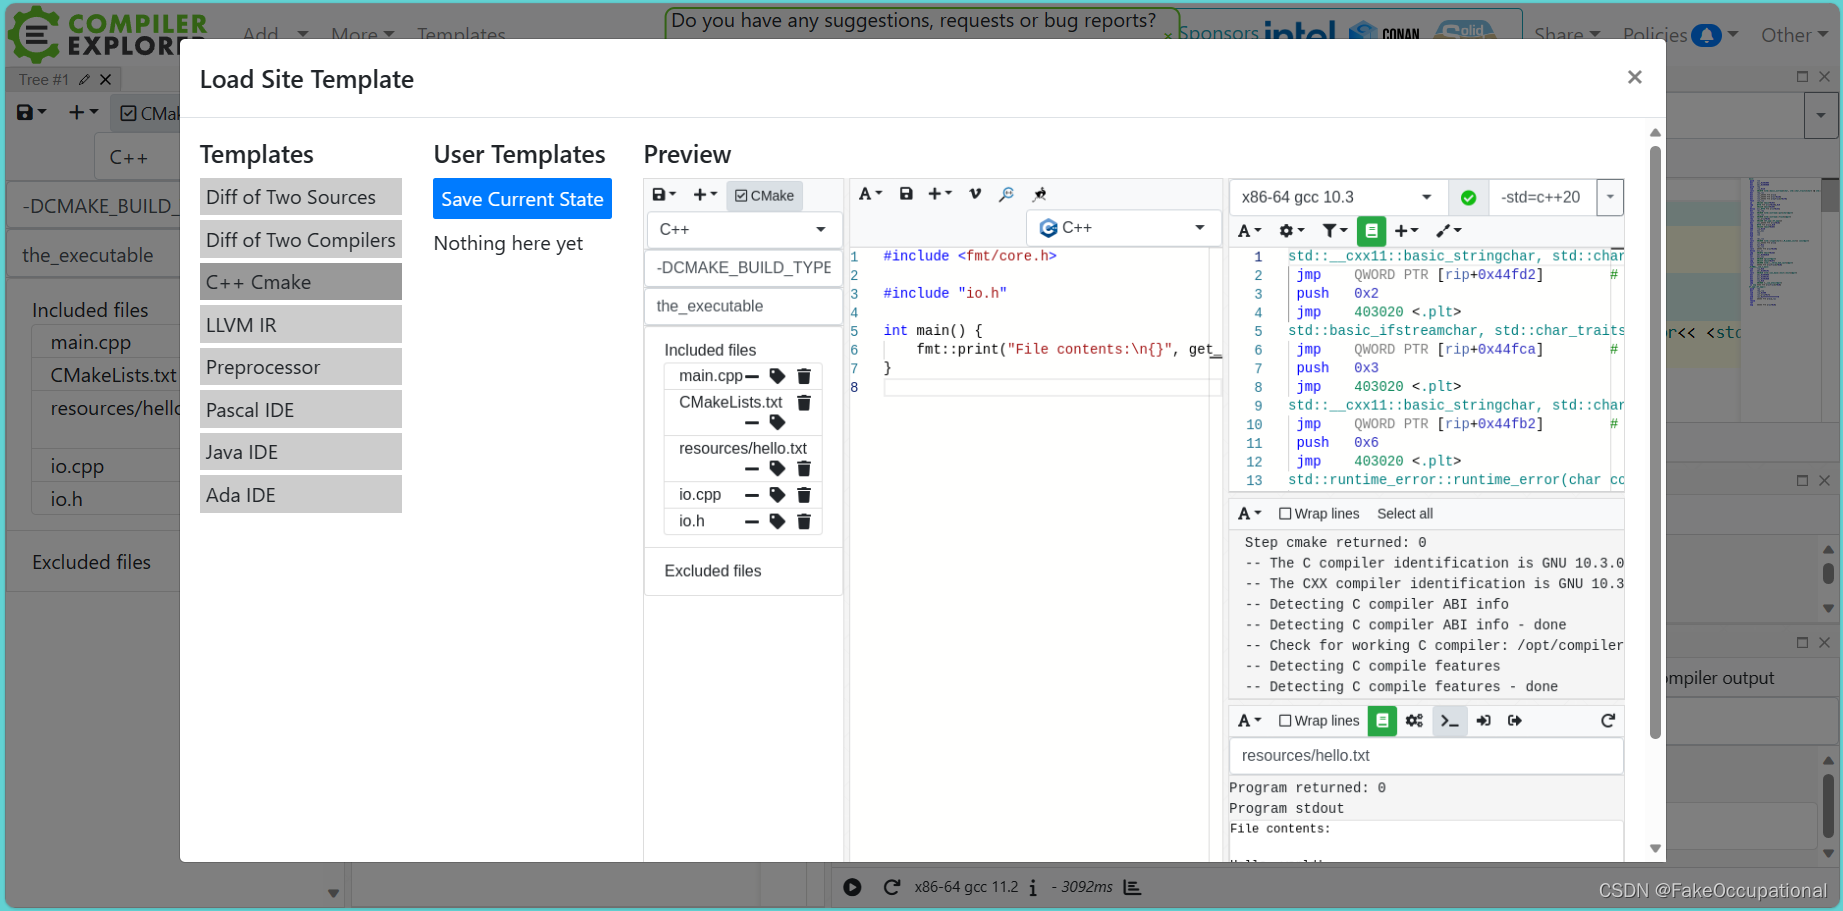
Task: Open the editor add pane (+) menu
Action: click(x=940, y=194)
